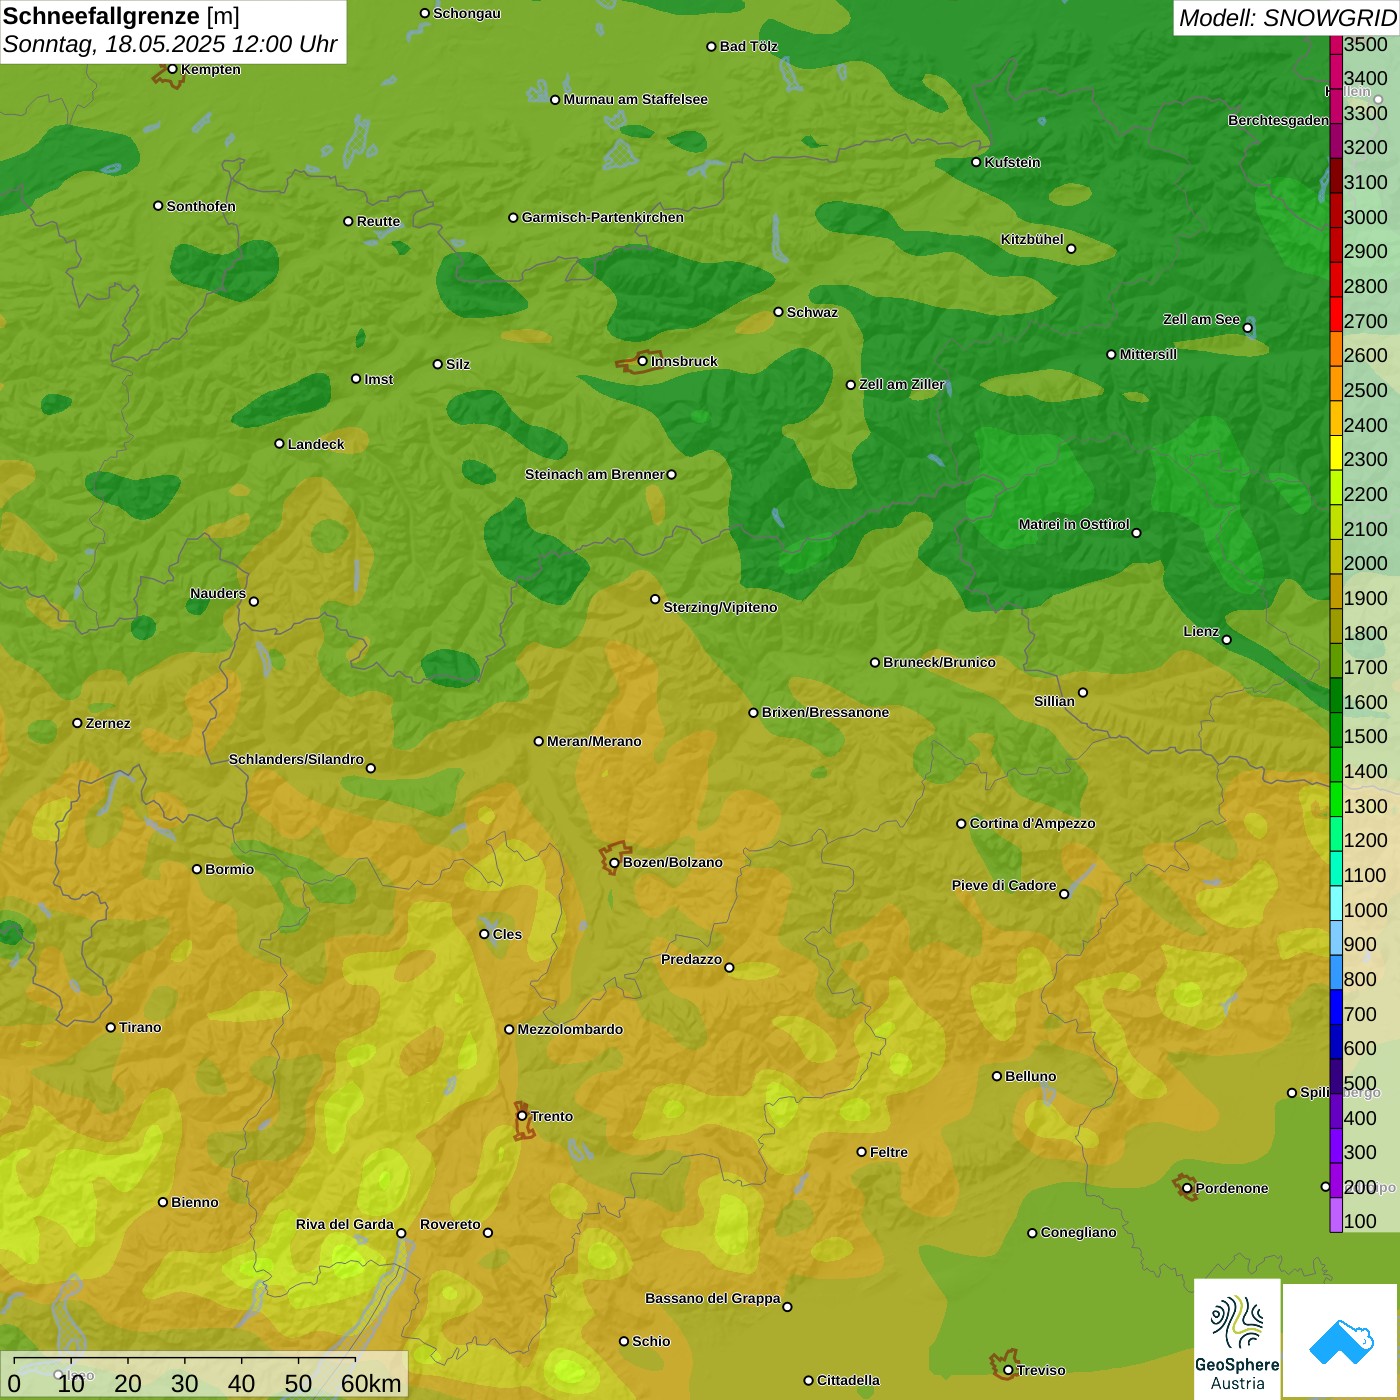Viewport: 1400px width, 1400px height.
Task: Click the Garmisch-Partenkirchen label
Action: [603, 217]
